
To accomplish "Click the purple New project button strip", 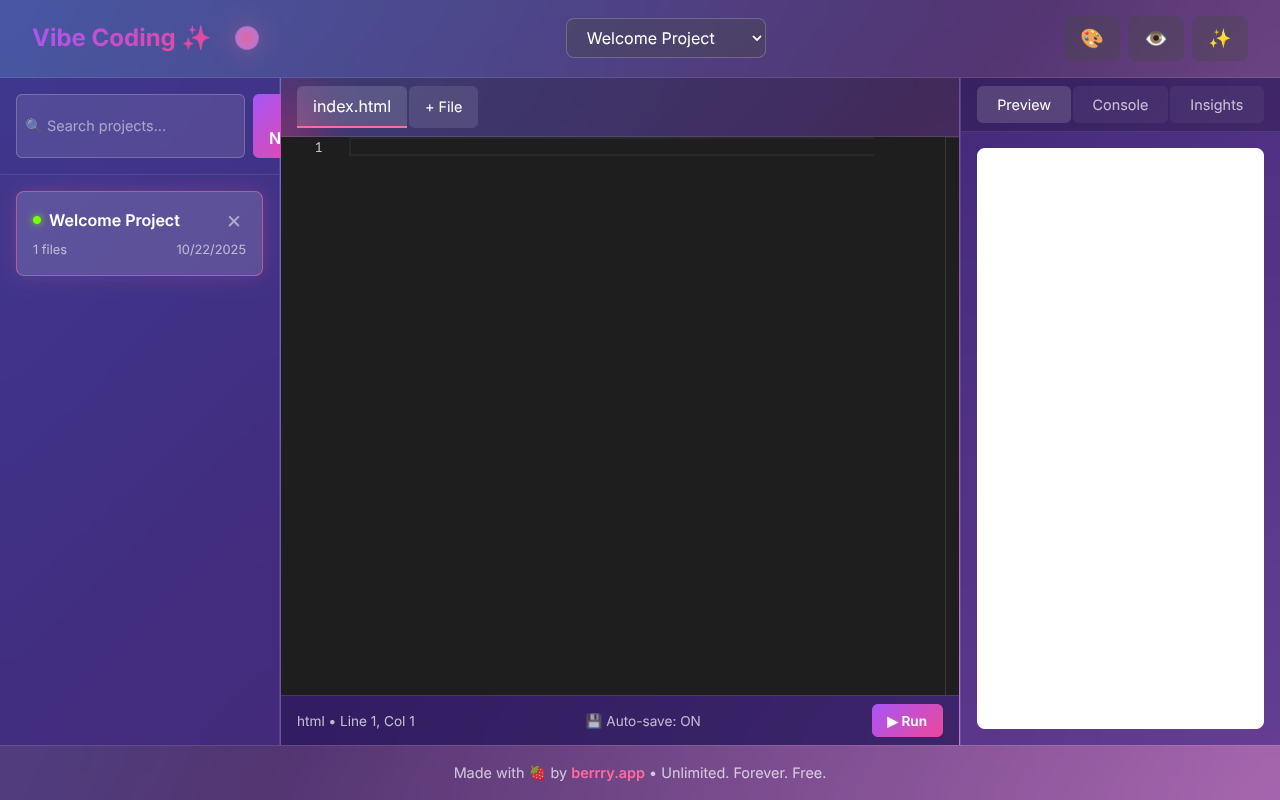I will (270, 126).
